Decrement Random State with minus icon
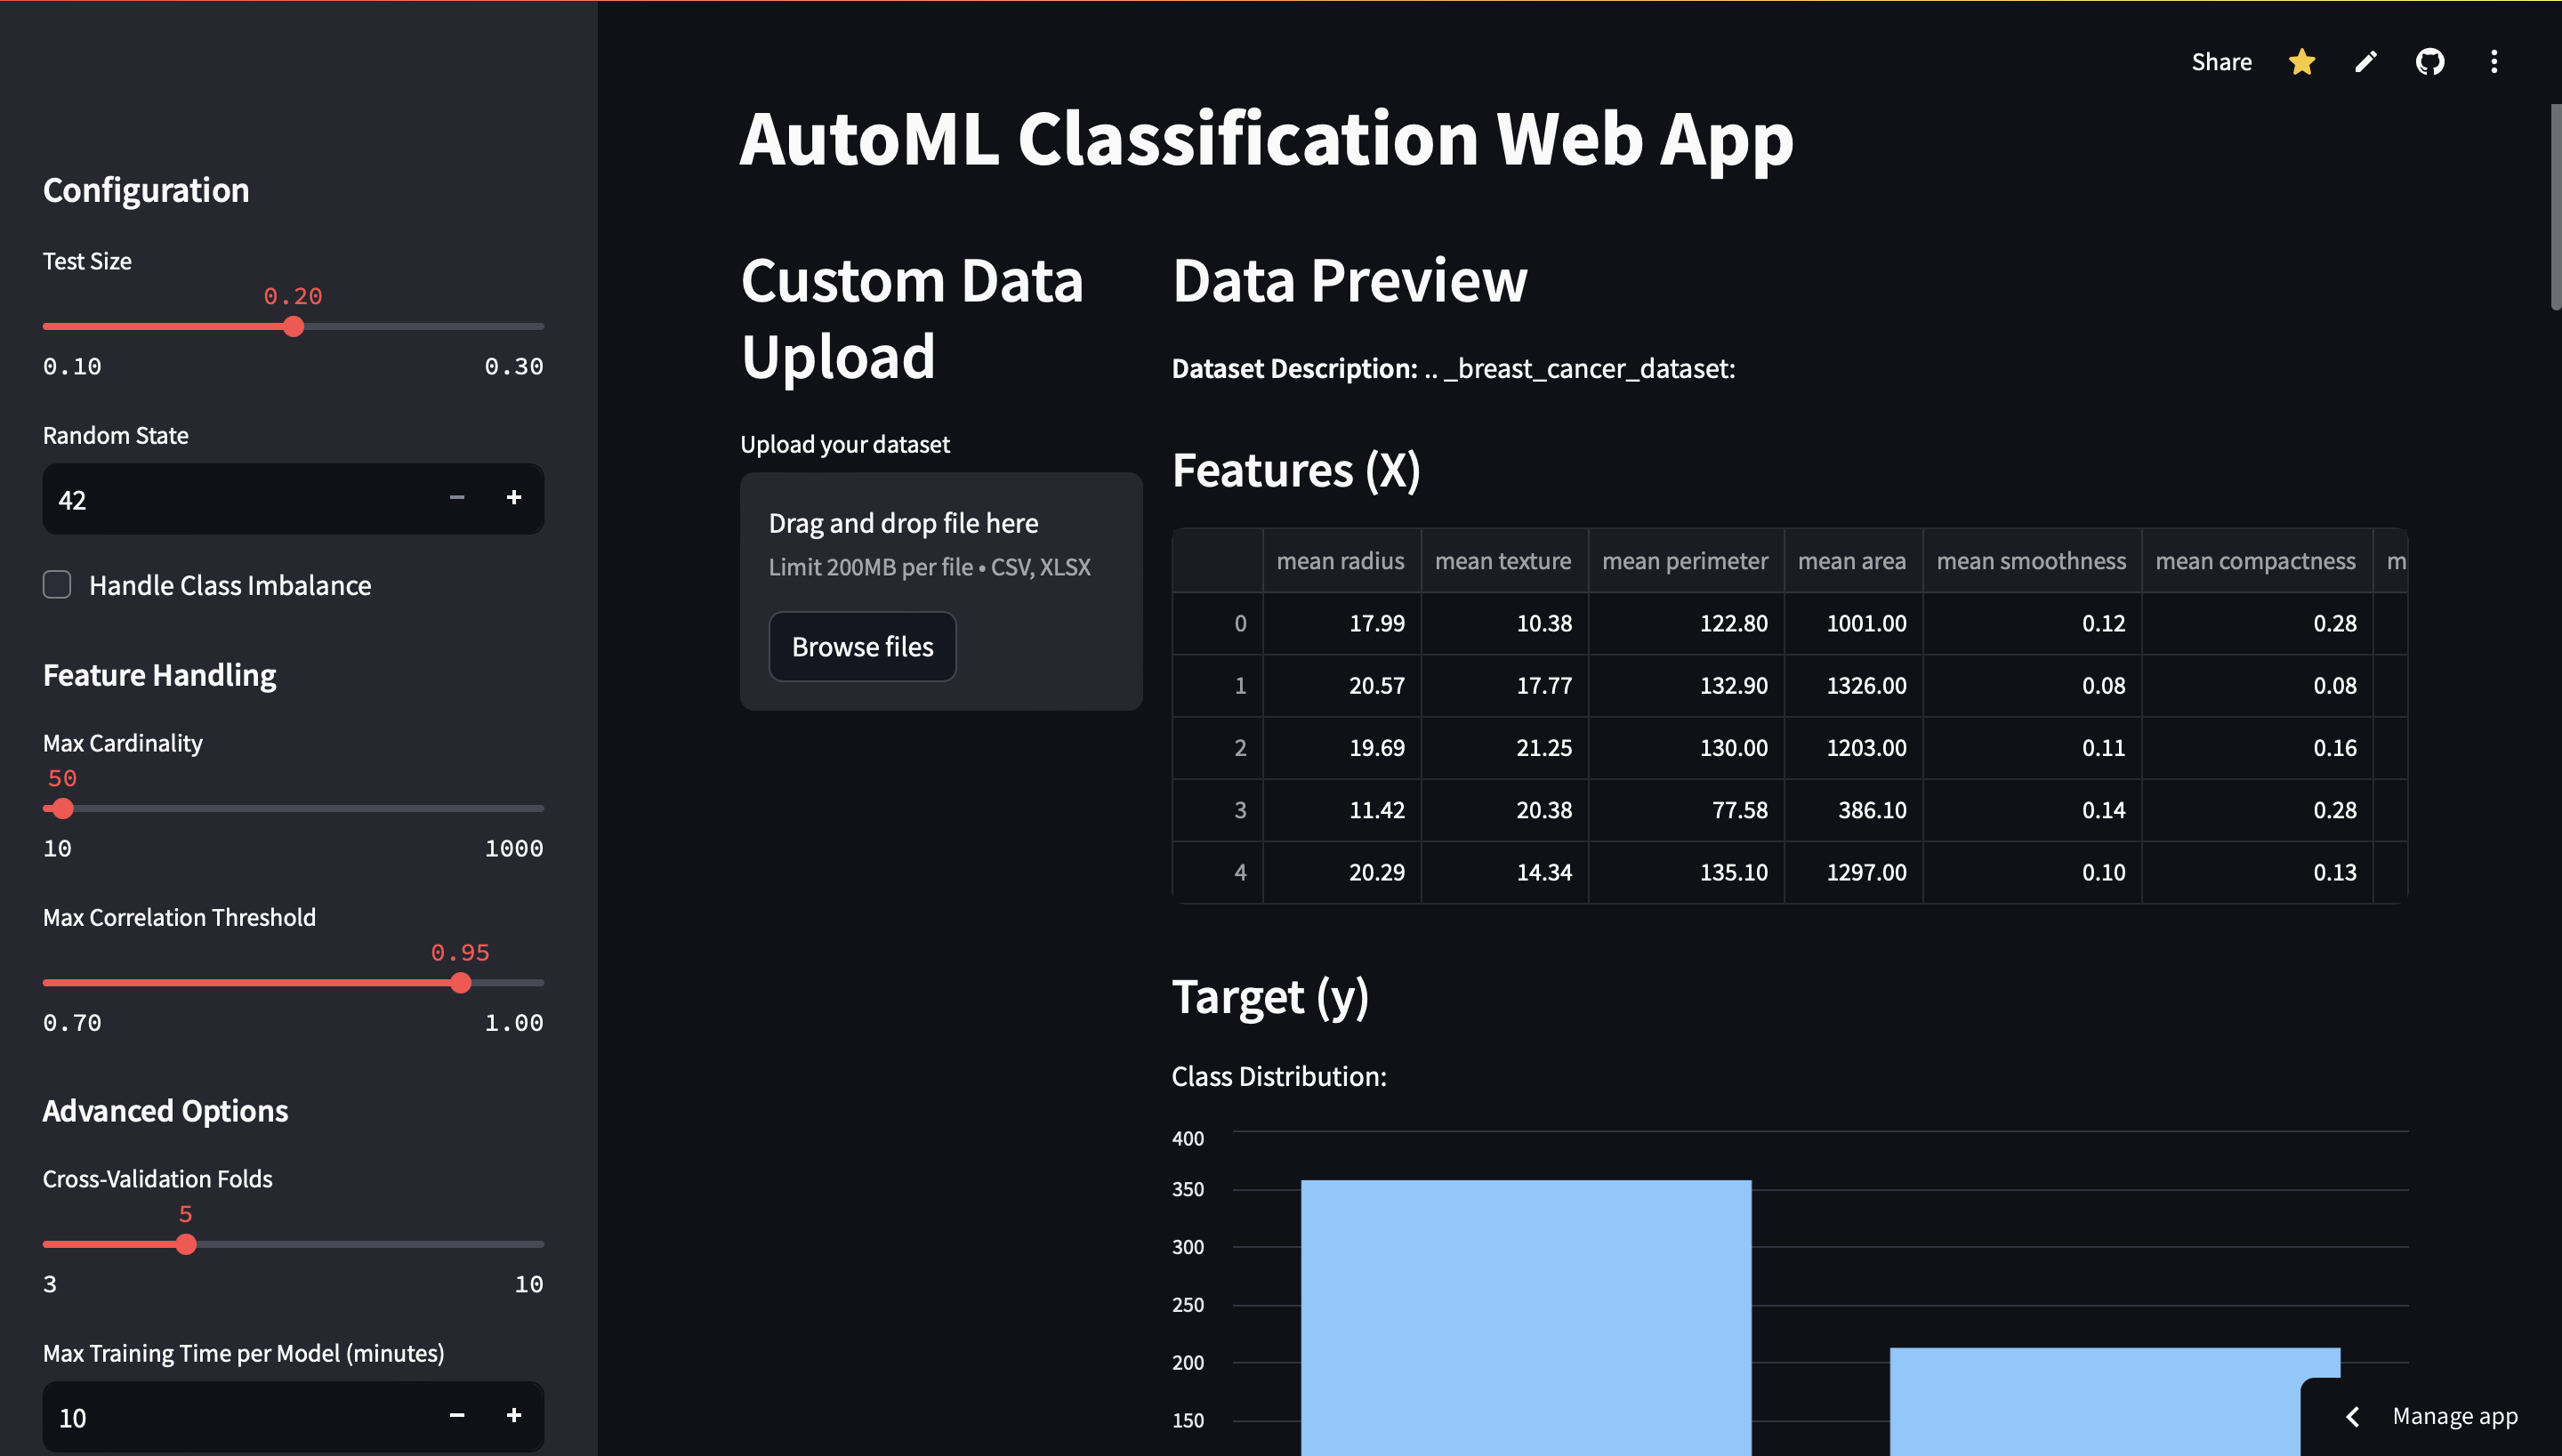The image size is (2562, 1456). pyautogui.click(x=457, y=497)
